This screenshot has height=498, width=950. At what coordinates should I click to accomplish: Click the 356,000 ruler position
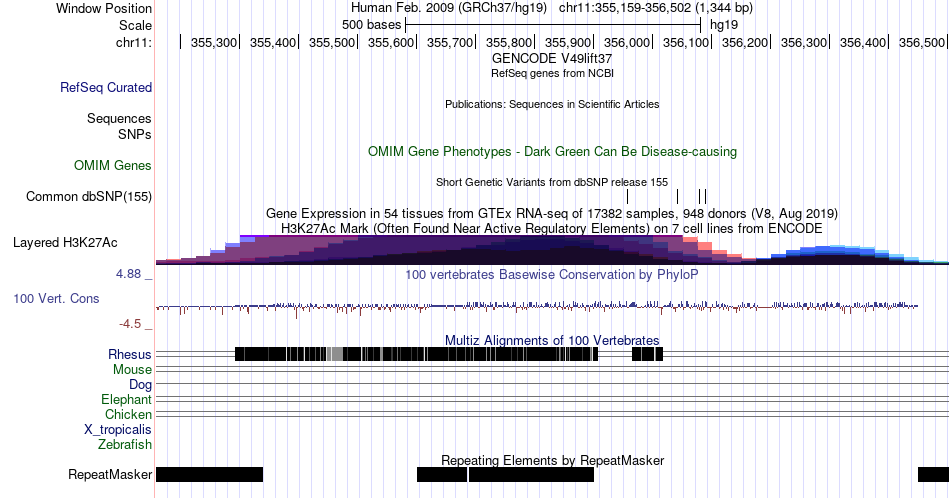coord(626,42)
